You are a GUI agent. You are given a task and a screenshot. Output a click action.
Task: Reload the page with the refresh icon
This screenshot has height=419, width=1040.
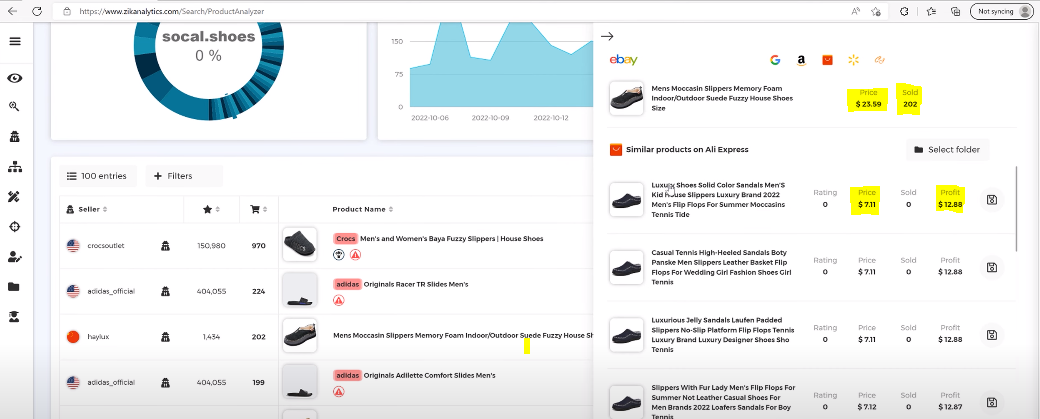tap(37, 11)
